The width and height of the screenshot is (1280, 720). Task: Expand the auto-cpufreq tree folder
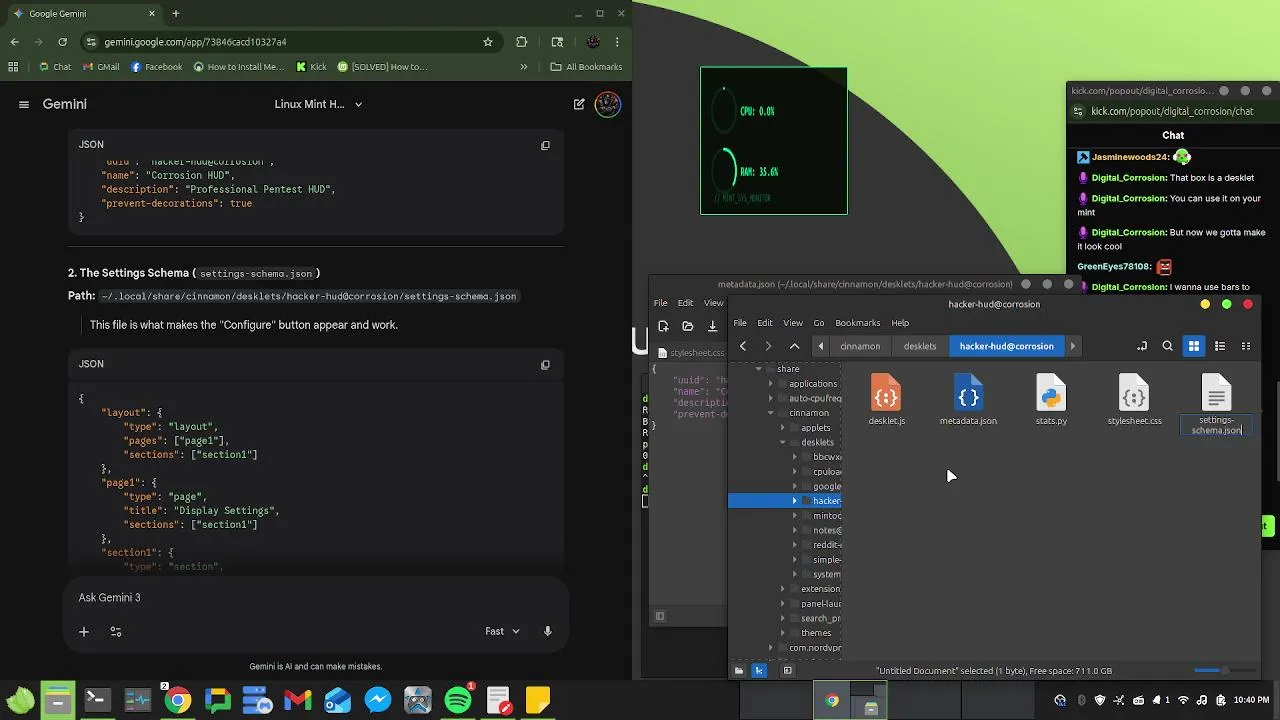click(x=771, y=398)
